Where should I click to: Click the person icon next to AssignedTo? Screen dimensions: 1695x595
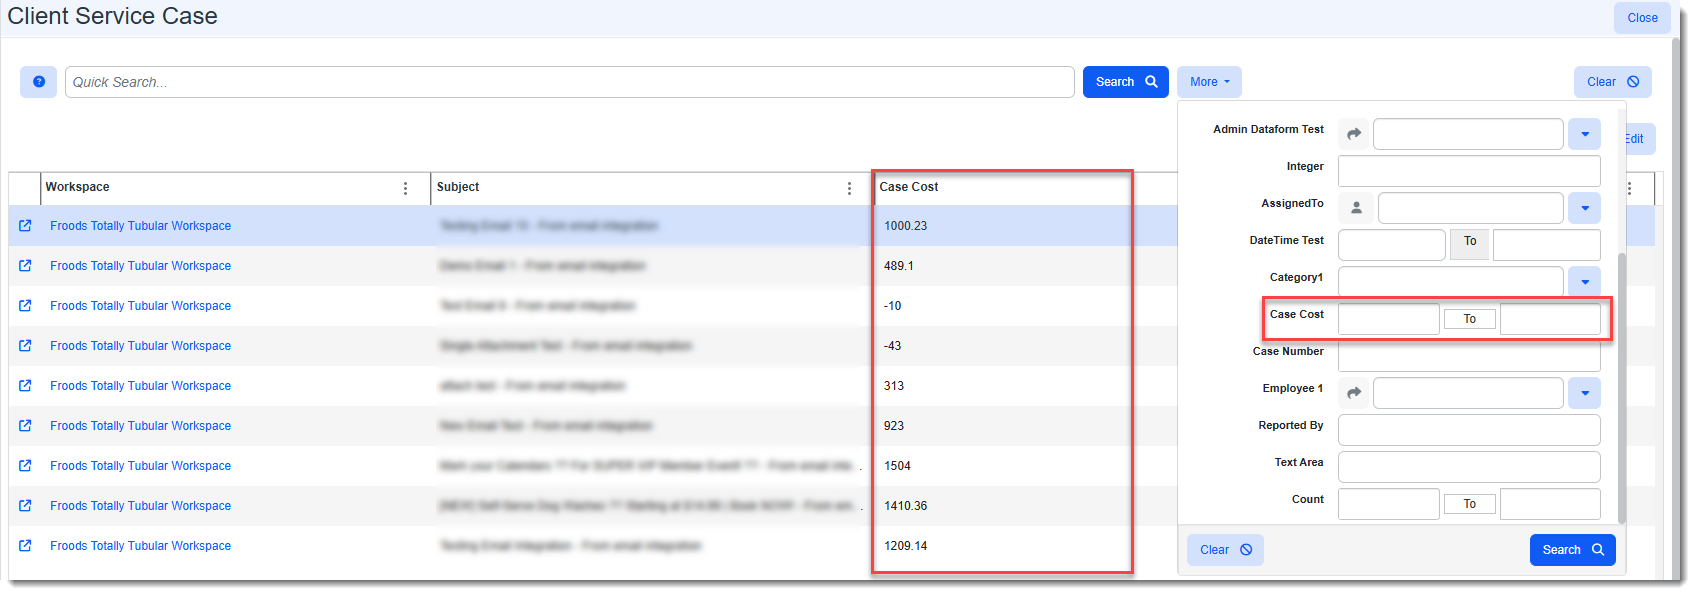[1356, 208]
